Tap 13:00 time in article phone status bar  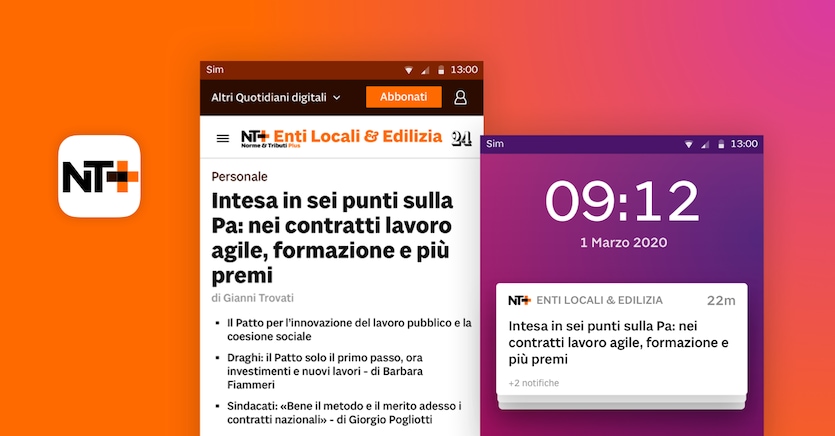pyautogui.click(x=464, y=70)
